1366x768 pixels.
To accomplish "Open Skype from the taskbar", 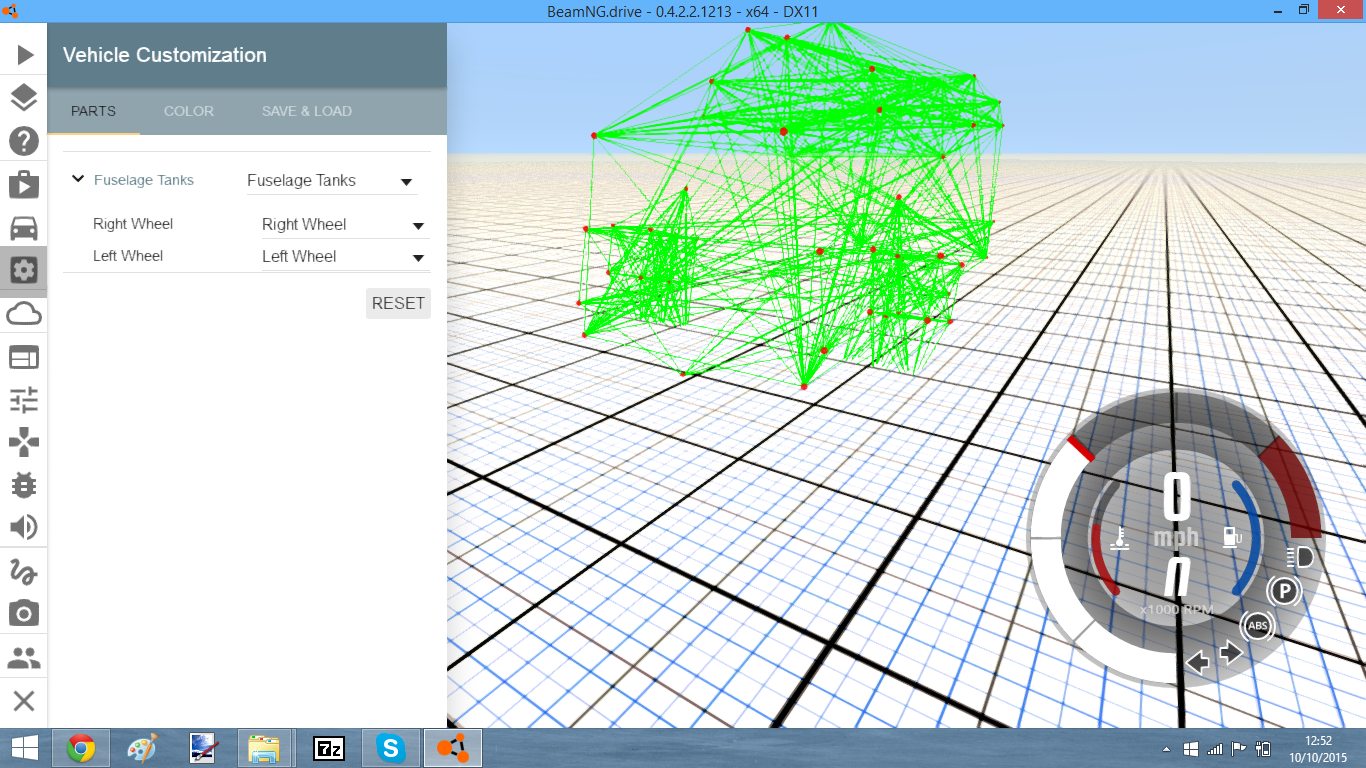I will tap(391, 748).
